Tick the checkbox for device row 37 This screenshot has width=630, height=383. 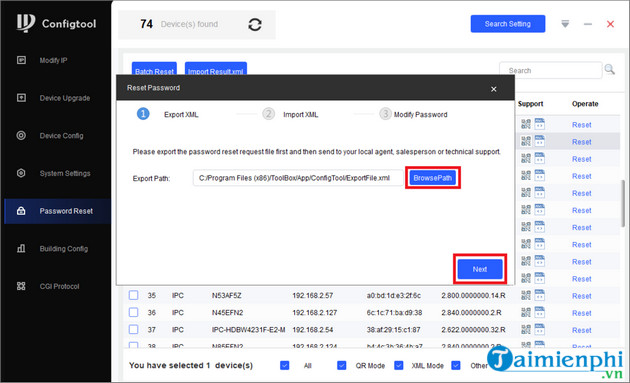click(x=133, y=330)
